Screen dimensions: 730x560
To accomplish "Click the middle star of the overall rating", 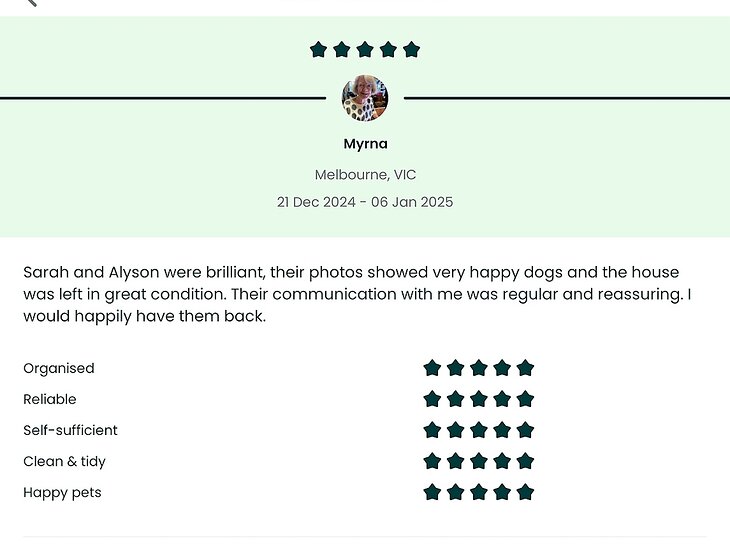I will 365,49.
